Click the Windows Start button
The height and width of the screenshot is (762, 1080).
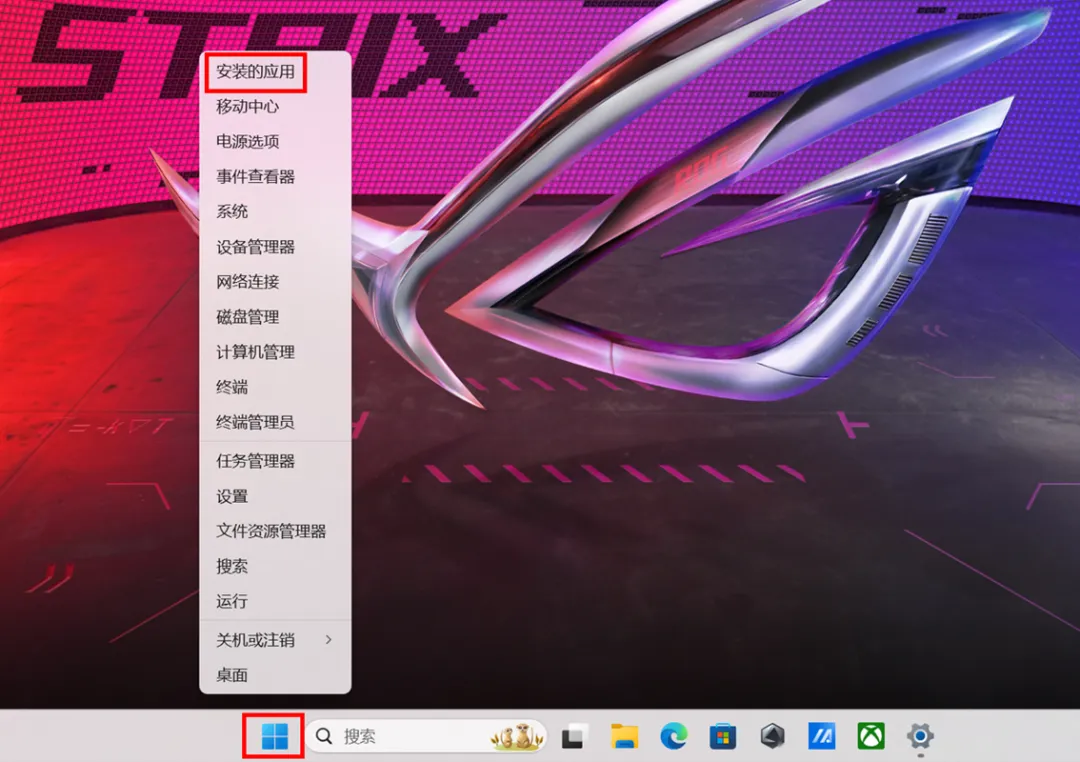(x=275, y=737)
